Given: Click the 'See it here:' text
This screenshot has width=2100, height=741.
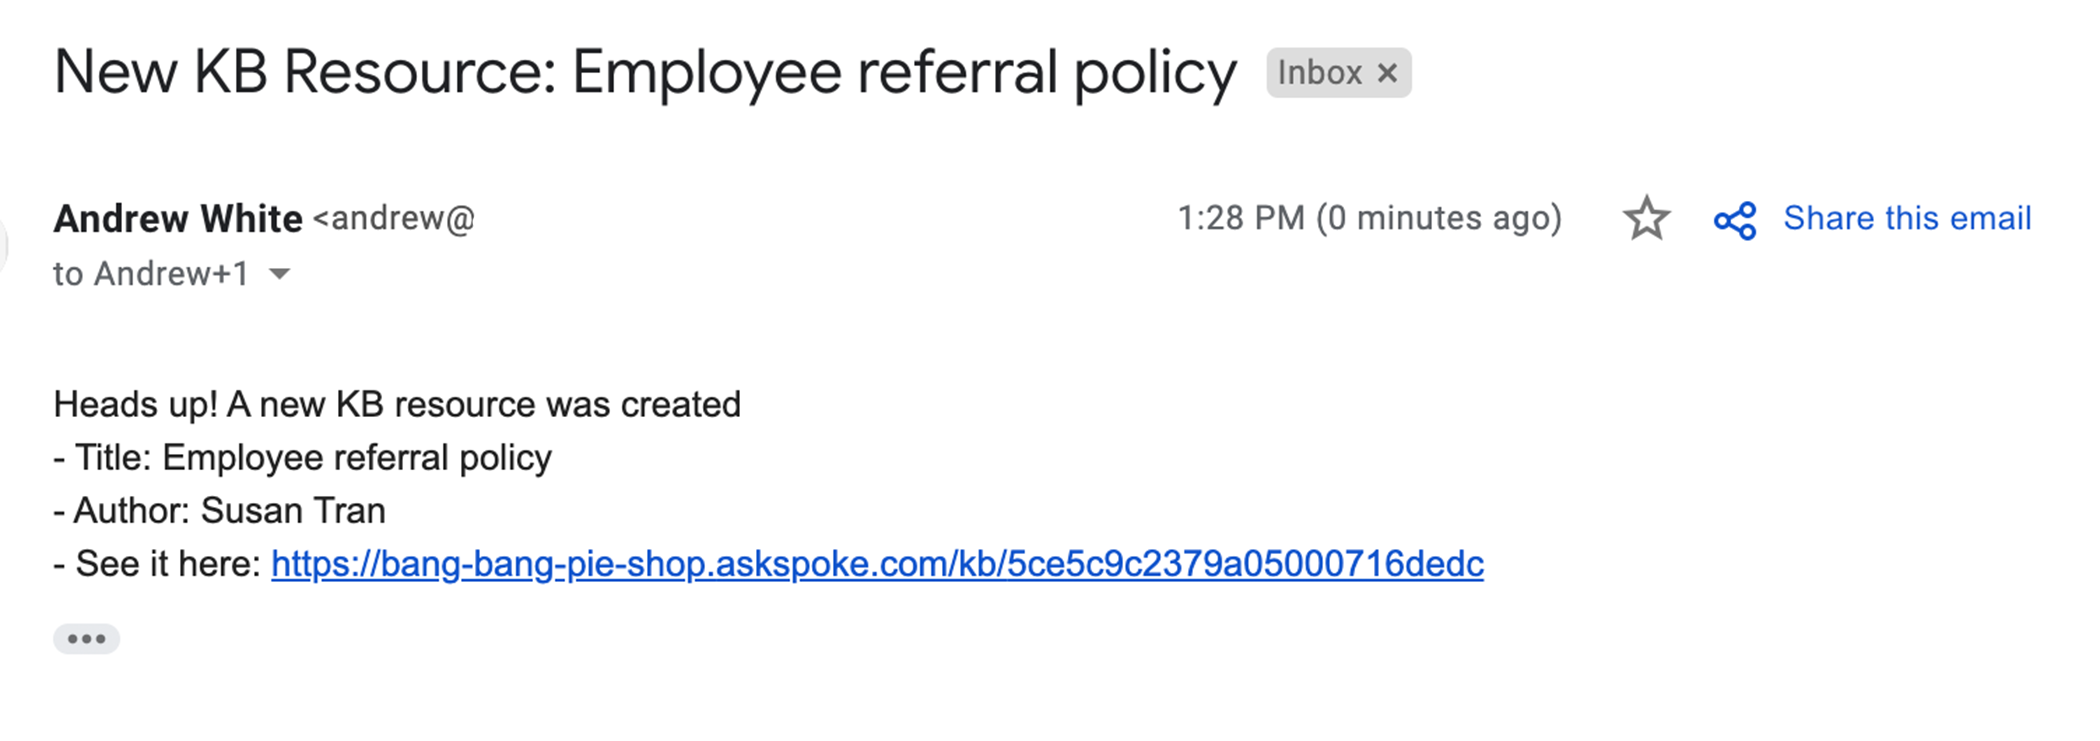Looking at the screenshot, I should pyautogui.click(x=168, y=564).
